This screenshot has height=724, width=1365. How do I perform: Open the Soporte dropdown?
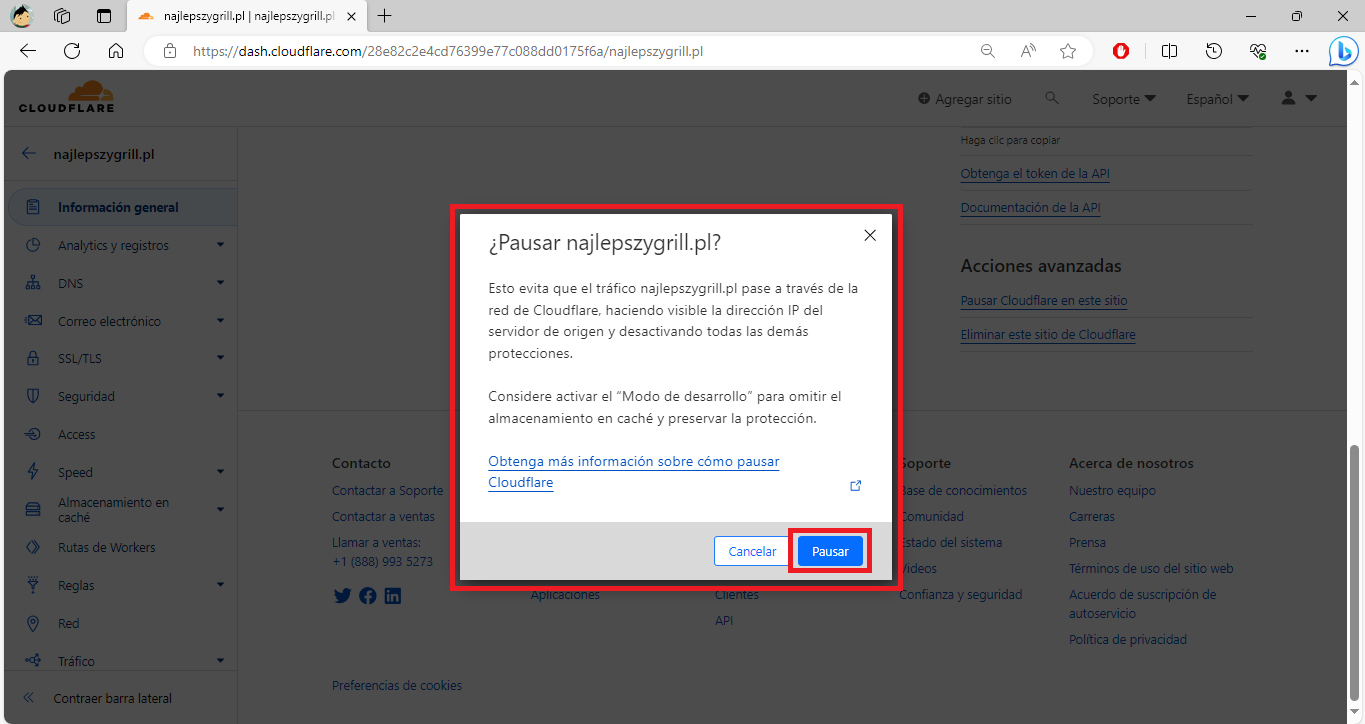[x=1124, y=99]
